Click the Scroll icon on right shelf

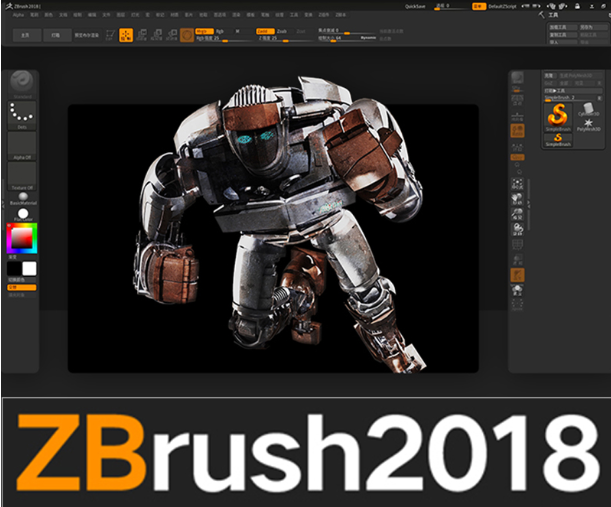tap(517, 100)
